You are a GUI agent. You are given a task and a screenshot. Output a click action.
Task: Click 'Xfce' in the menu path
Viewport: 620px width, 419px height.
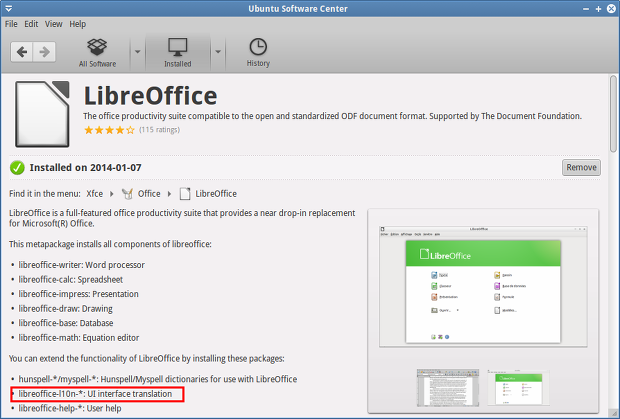click(95, 194)
